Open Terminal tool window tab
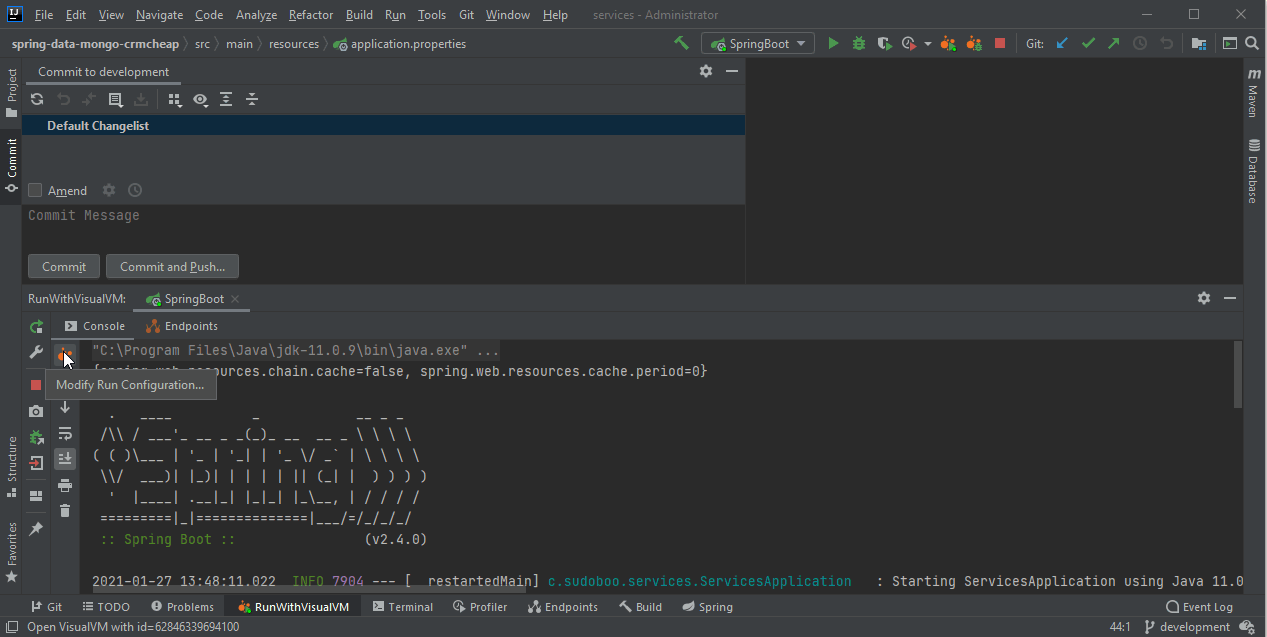1267x637 pixels. point(402,607)
